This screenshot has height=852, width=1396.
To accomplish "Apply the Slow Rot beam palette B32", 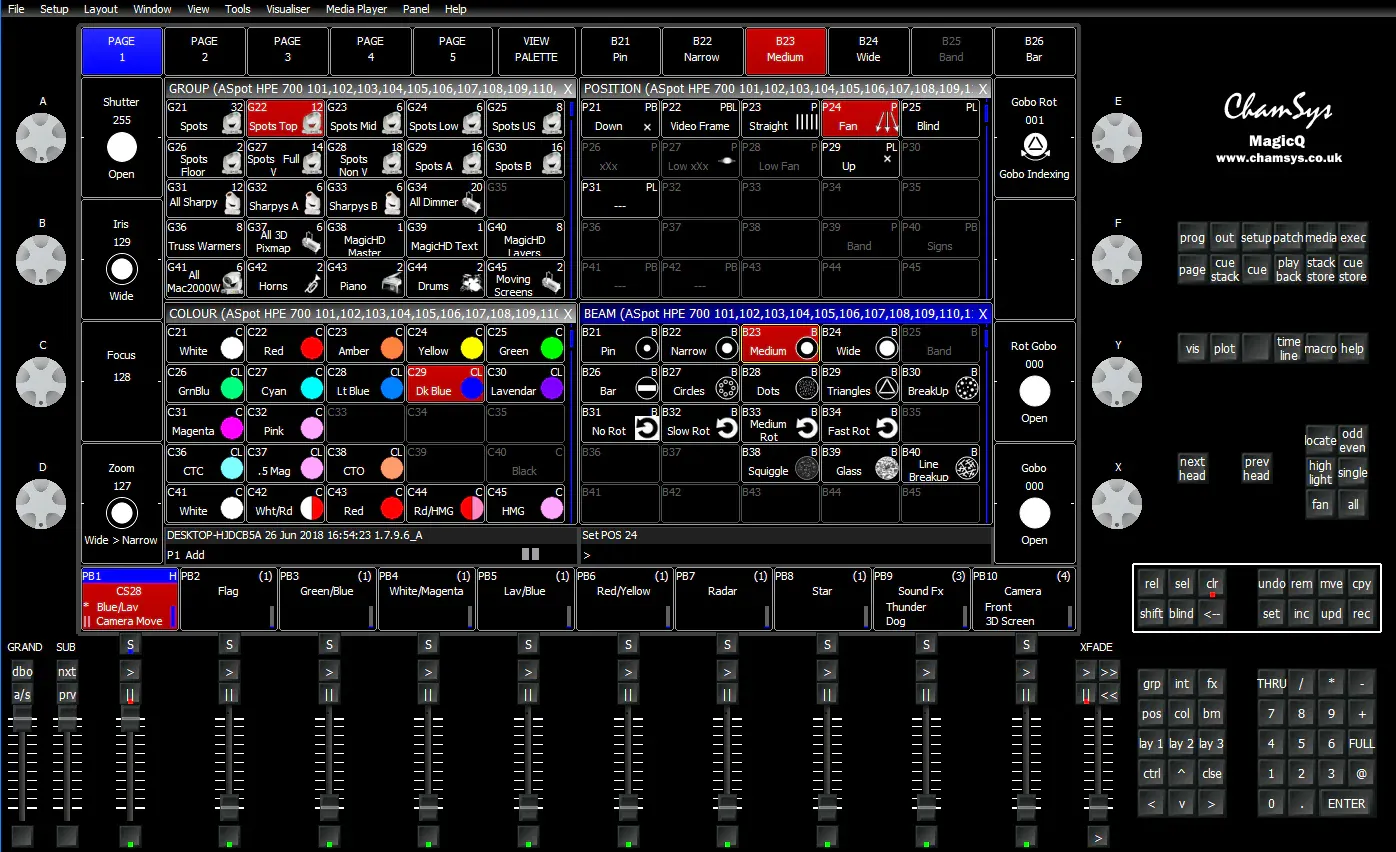I will click(700, 423).
